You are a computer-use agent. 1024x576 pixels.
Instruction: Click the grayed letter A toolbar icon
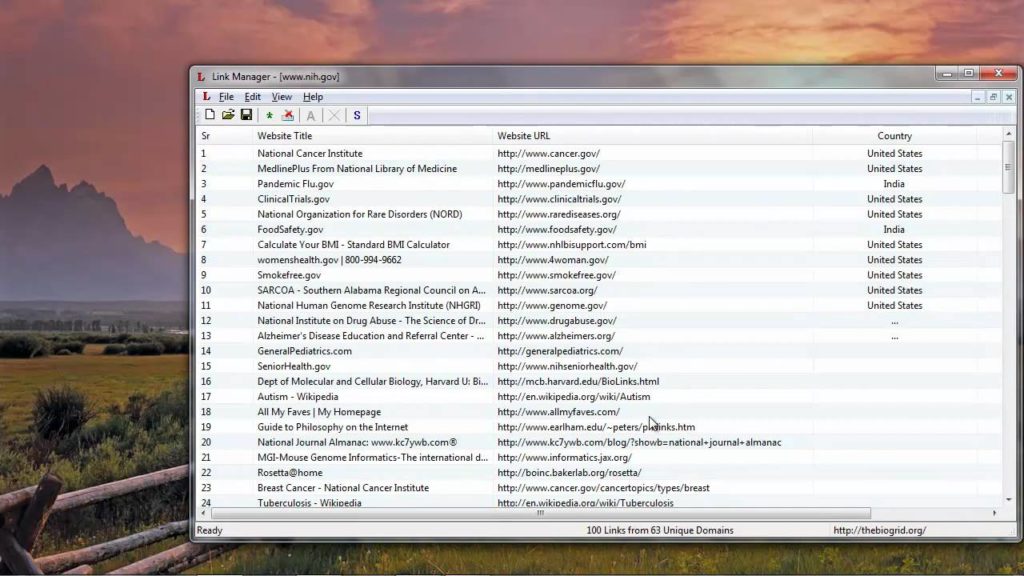[x=311, y=116]
